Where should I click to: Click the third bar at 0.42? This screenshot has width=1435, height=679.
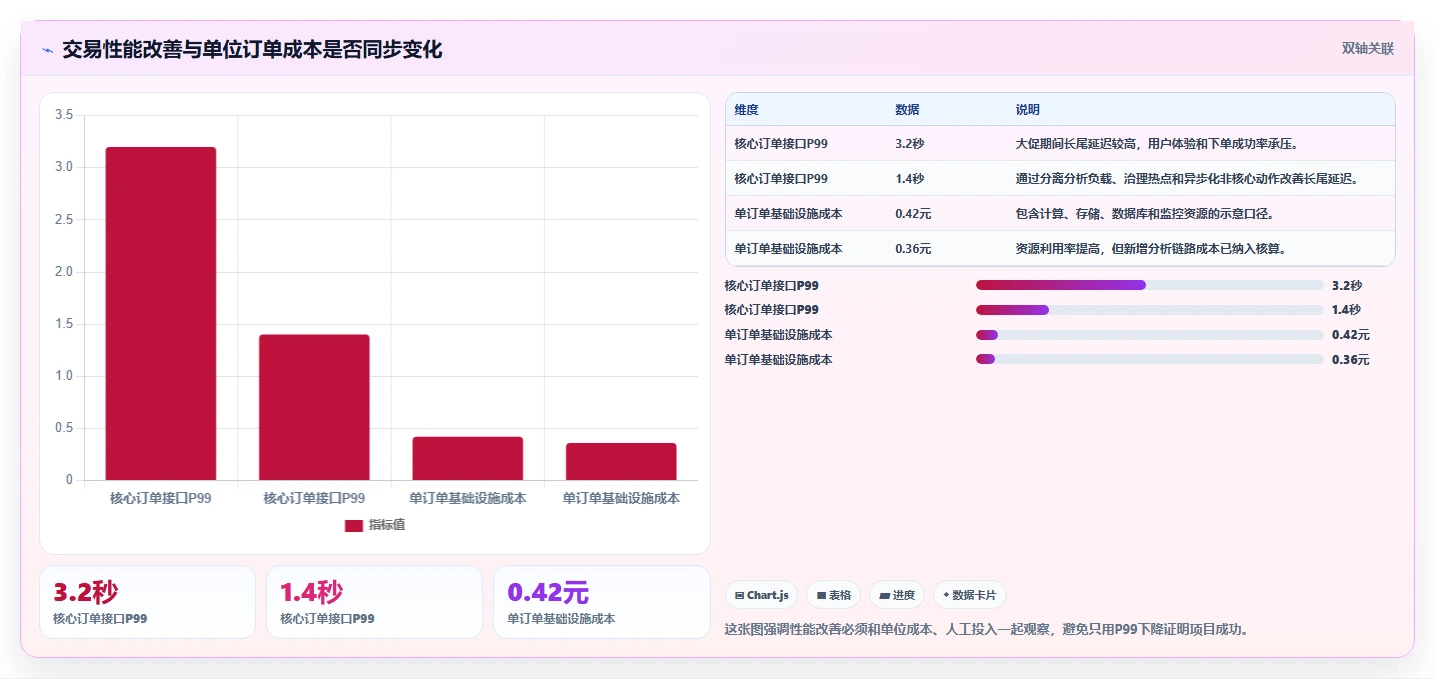[467, 458]
